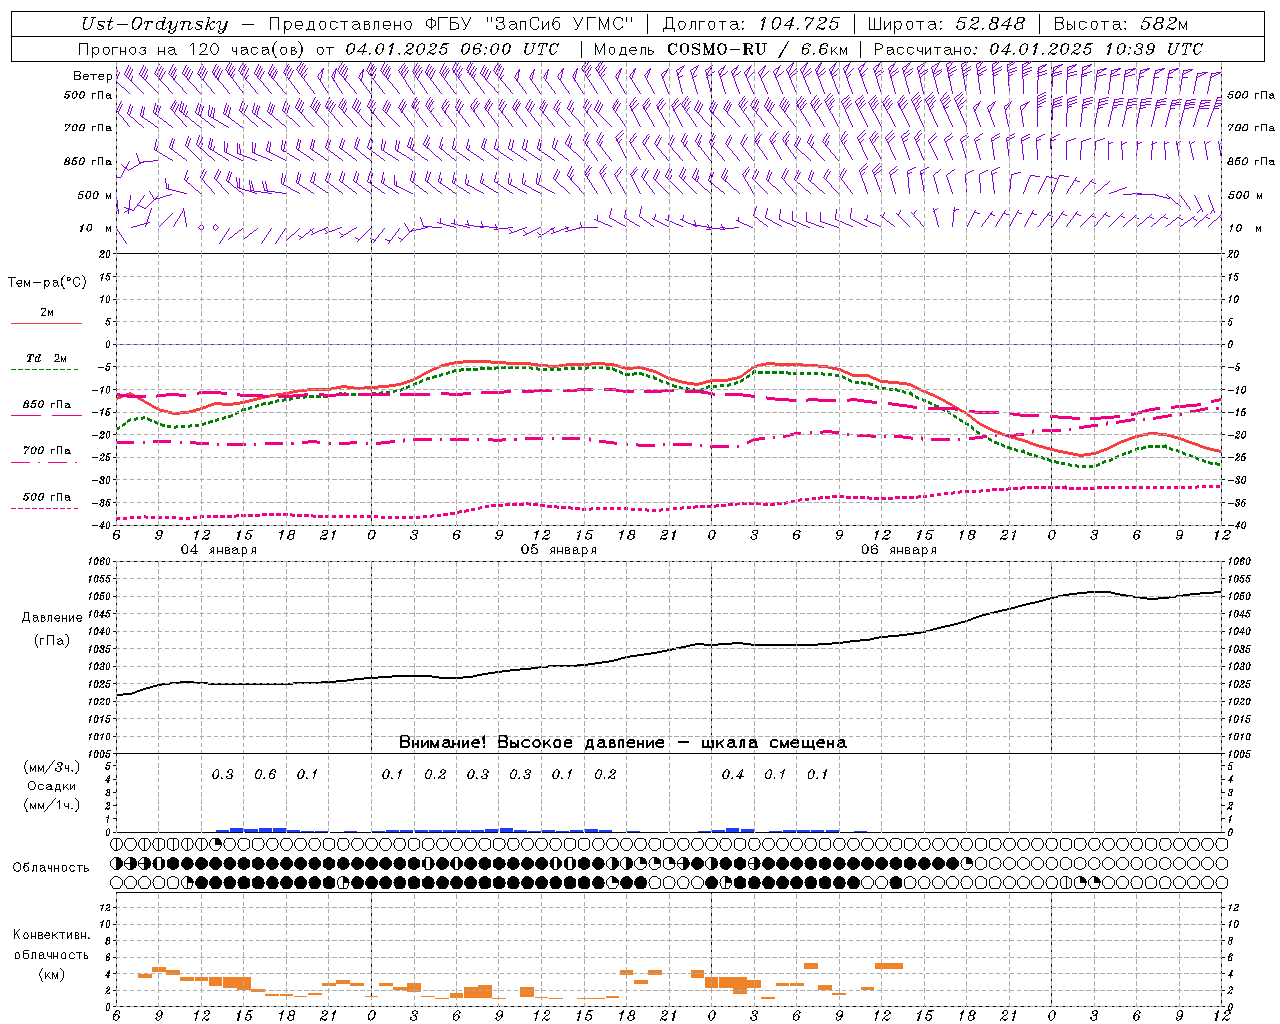This screenshot has width=1280, height=1024.
Task: Click the 'Облачность' cloud cover label
Action: 51,867
